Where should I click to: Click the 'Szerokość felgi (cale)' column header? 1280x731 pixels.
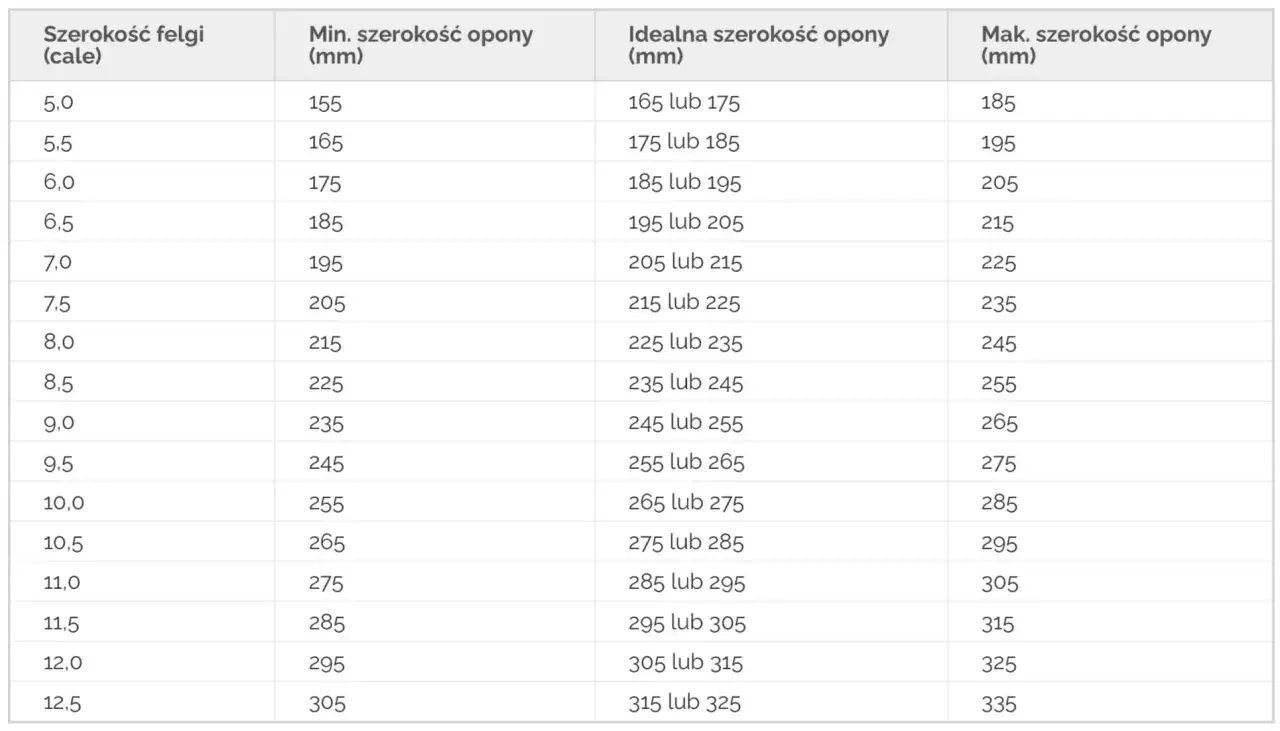click(x=124, y=45)
